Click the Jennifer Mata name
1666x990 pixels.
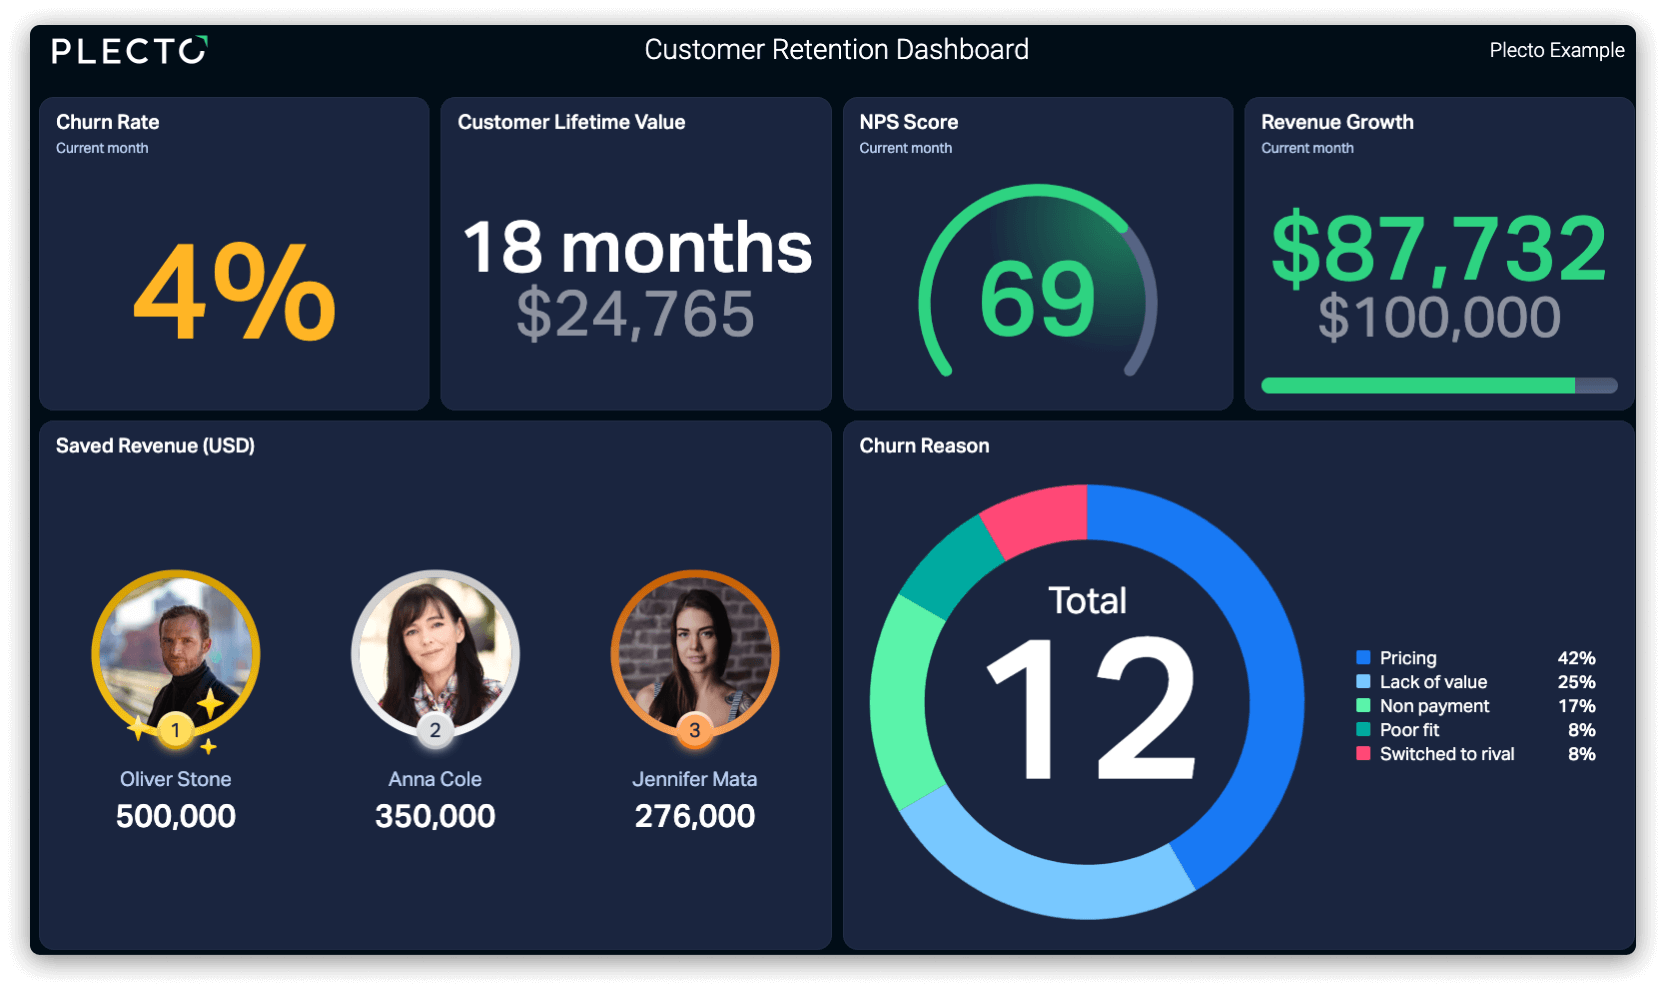pos(695,779)
